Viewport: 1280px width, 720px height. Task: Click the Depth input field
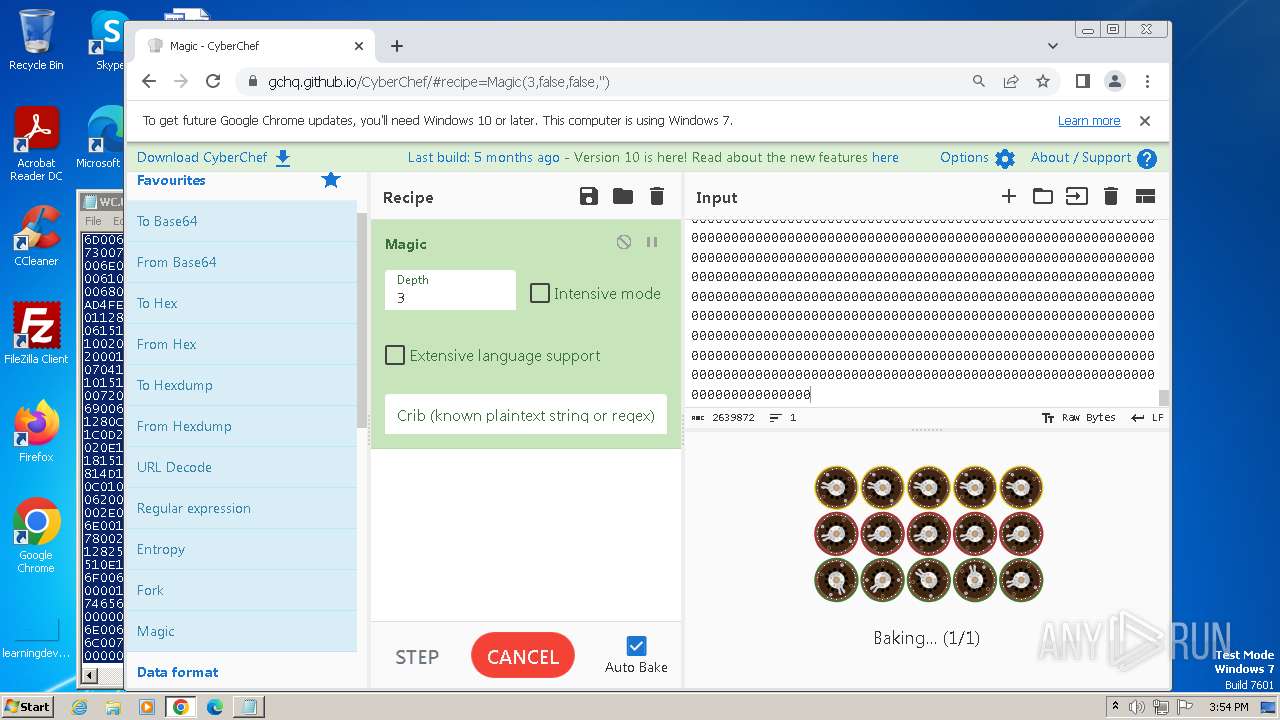point(450,290)
